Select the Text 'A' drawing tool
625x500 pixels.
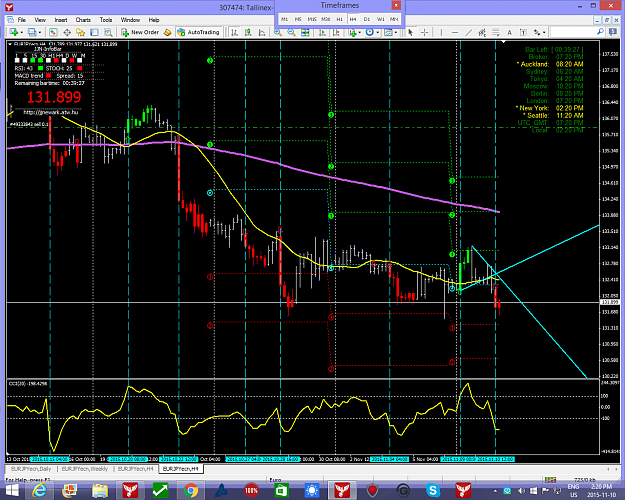509,32
